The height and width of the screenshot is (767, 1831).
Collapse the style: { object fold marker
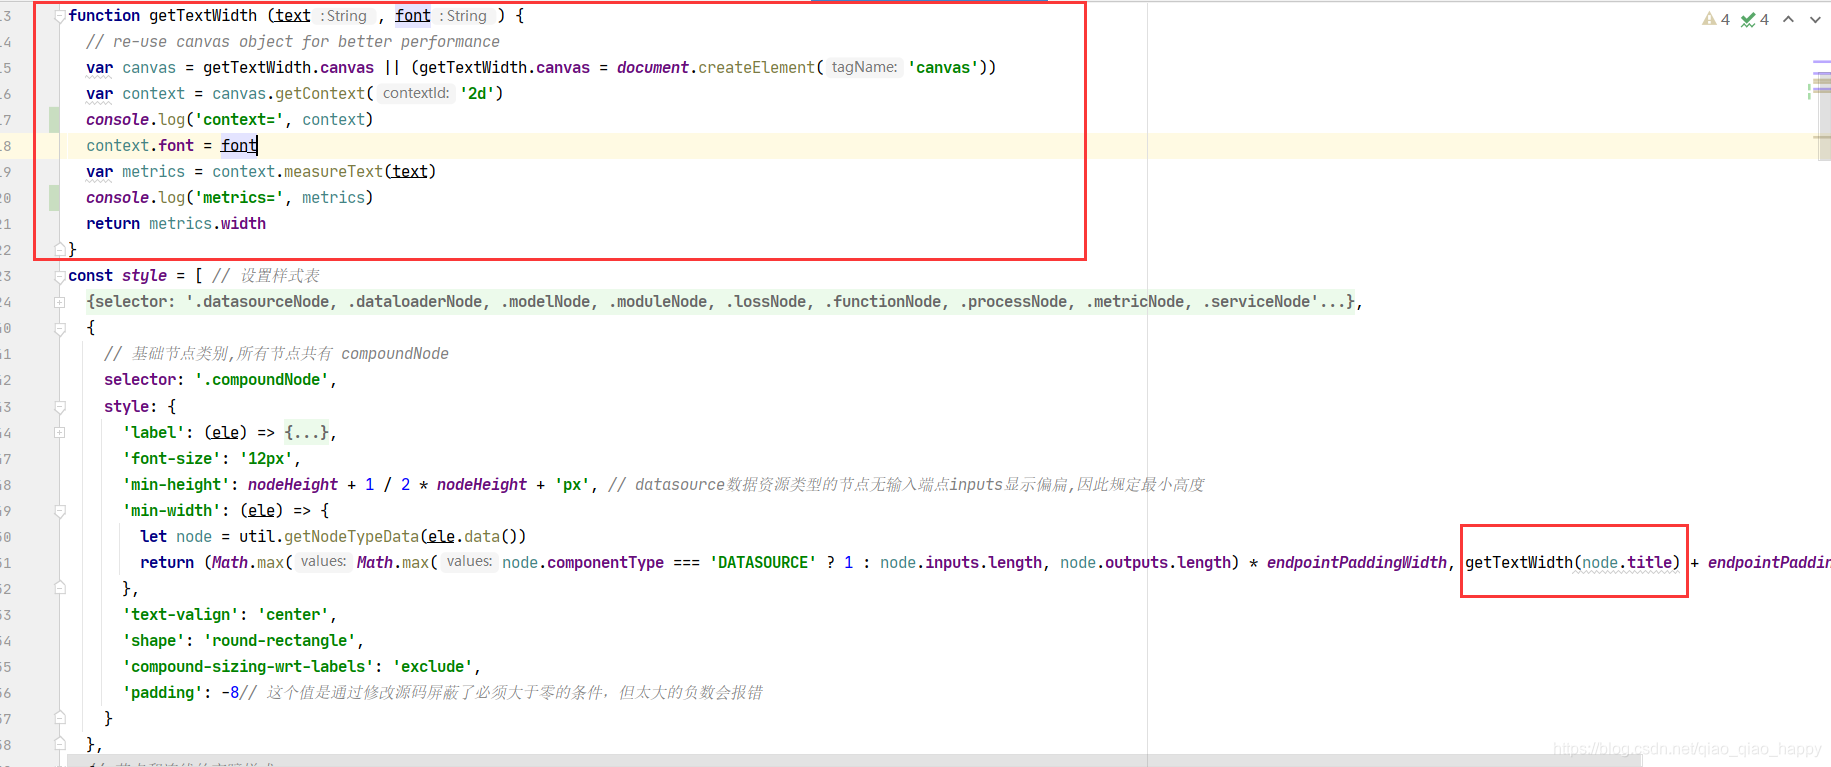[60, 407]
